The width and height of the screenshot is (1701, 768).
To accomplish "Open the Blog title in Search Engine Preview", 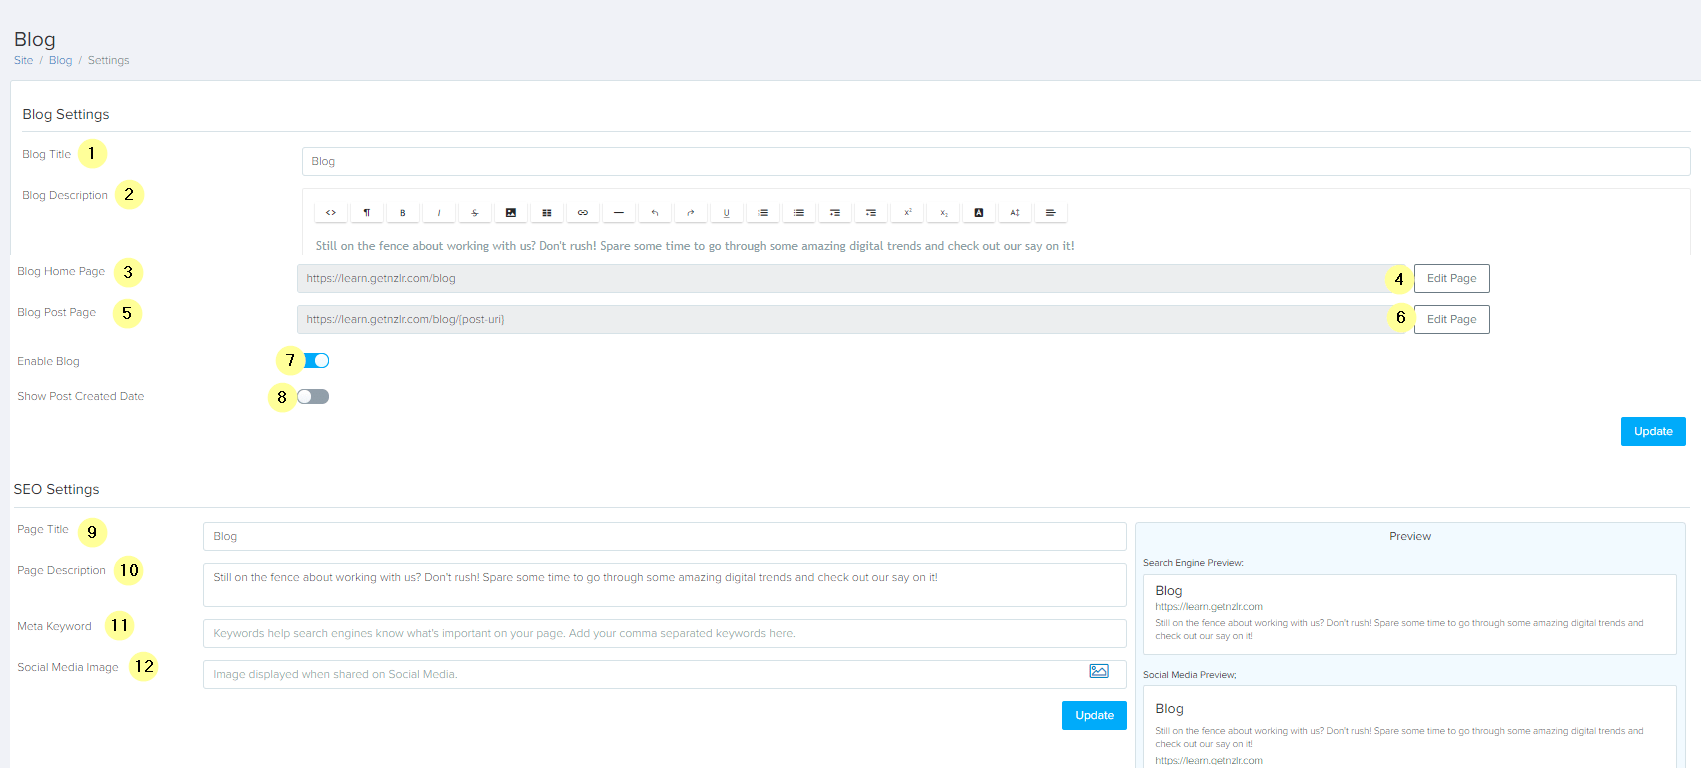I will pos(1169,590).
